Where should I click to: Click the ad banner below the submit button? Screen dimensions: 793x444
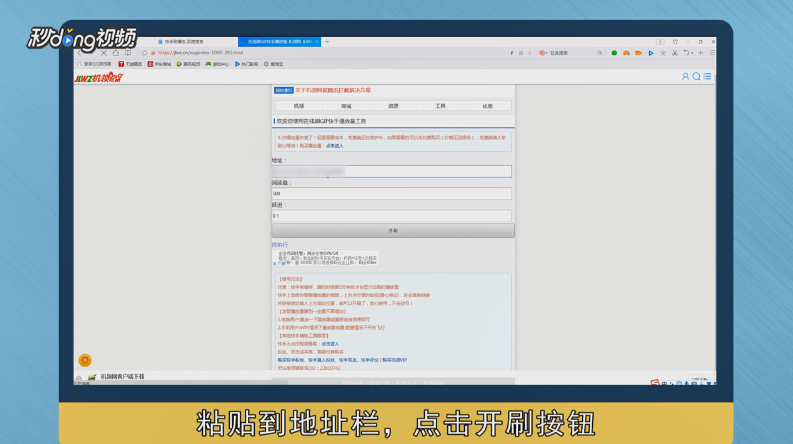coord(326,258)
